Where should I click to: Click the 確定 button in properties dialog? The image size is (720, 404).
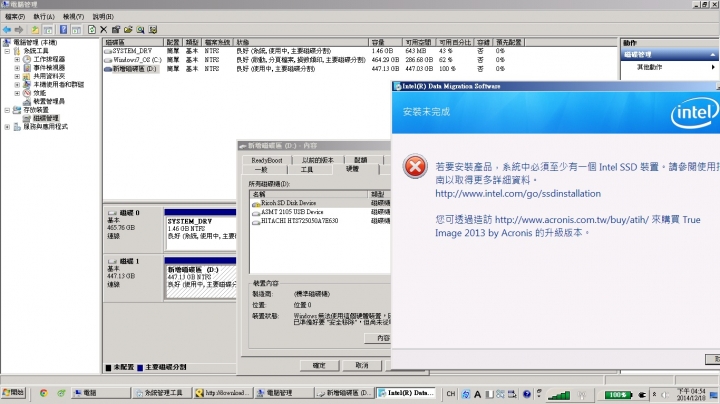tap(319, 365)
